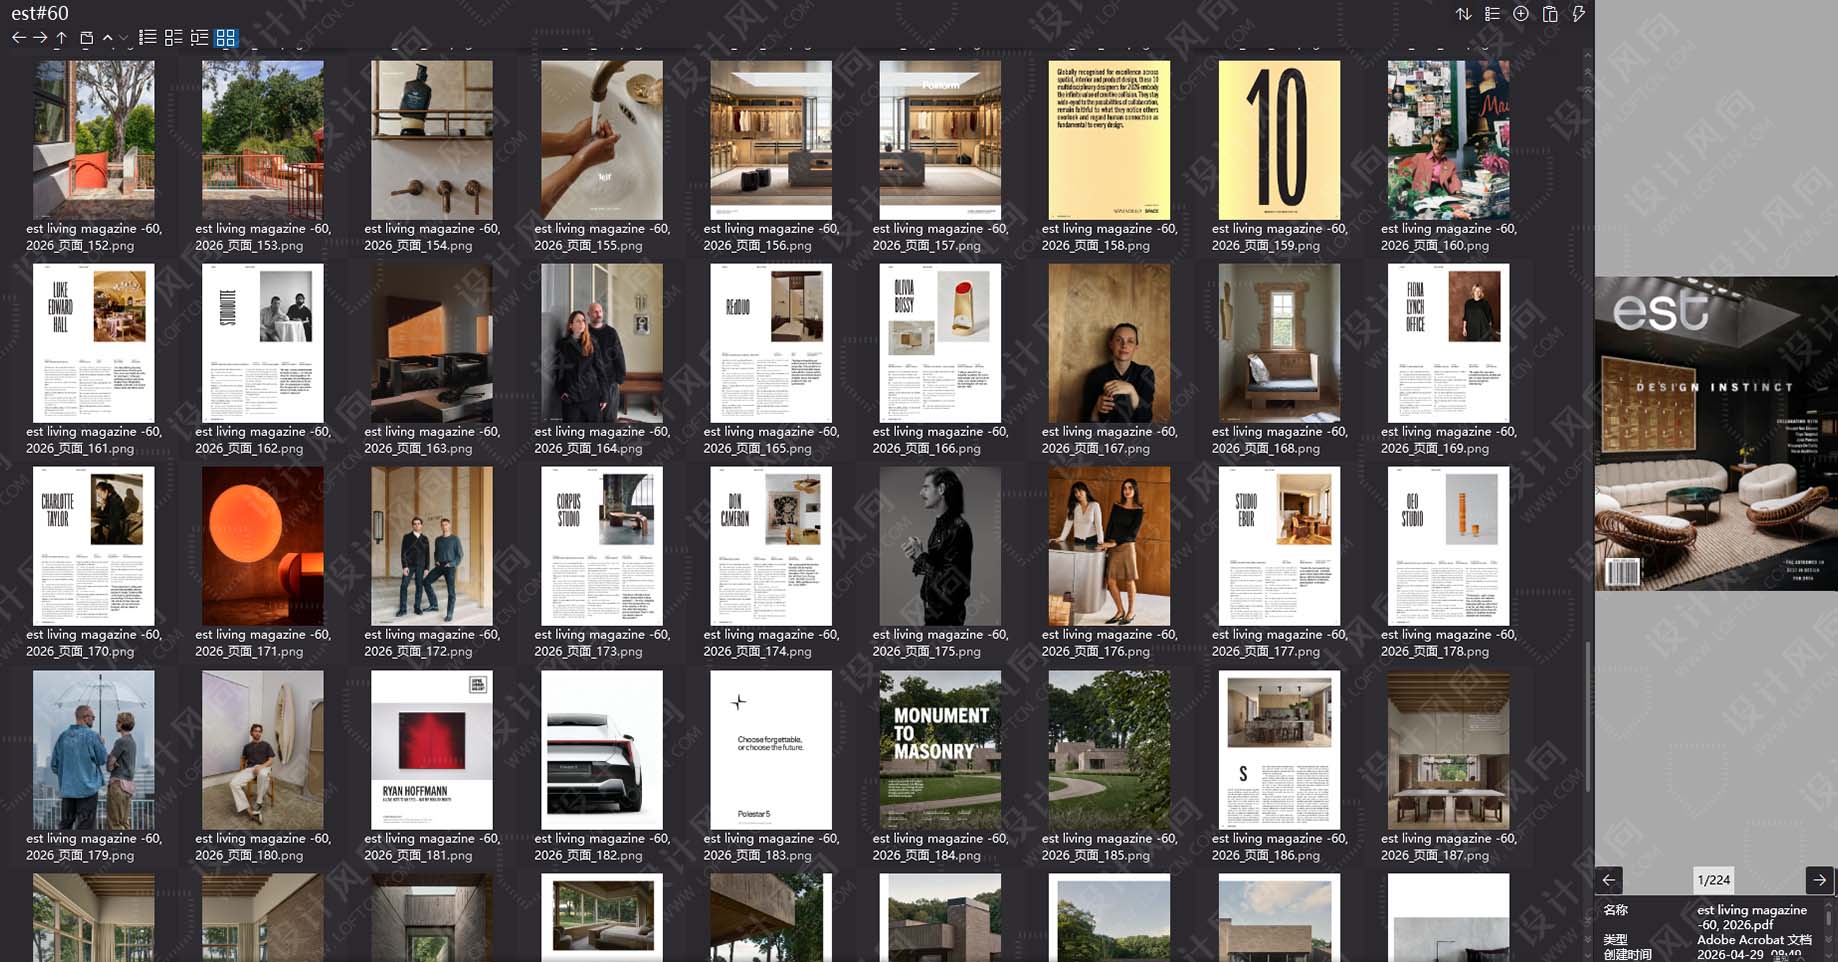The width and height of the screenshot is (1838, 962).
Task: Switch to tile list view mode
Action: (x=173, y=38)
